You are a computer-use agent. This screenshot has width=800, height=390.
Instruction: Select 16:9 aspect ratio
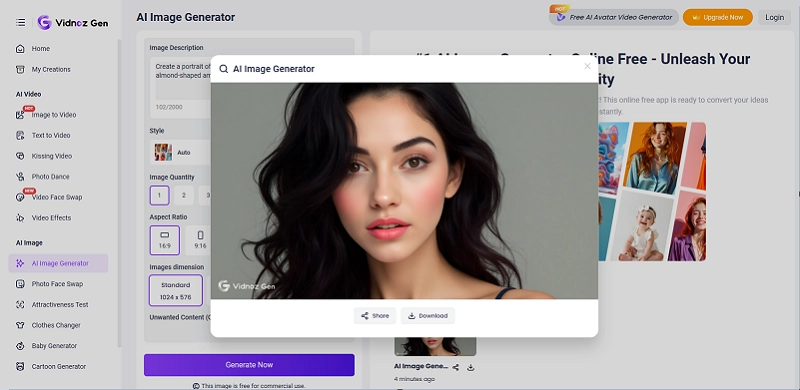[165, 240]
